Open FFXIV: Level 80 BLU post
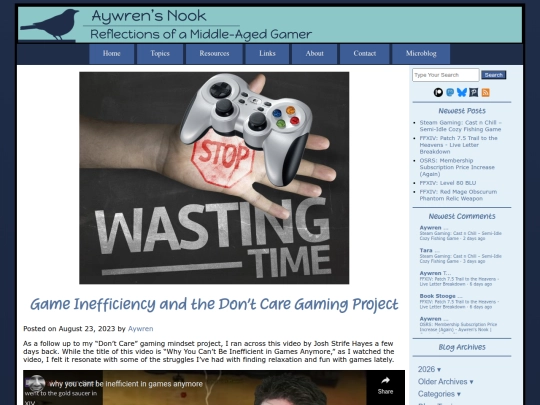The height and width of the screenshot is (405, 540). (x=448, y=183)
